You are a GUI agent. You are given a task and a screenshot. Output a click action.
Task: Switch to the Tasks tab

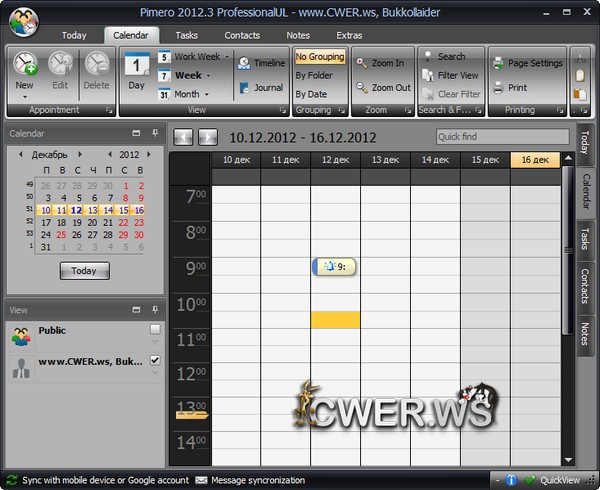186,35
